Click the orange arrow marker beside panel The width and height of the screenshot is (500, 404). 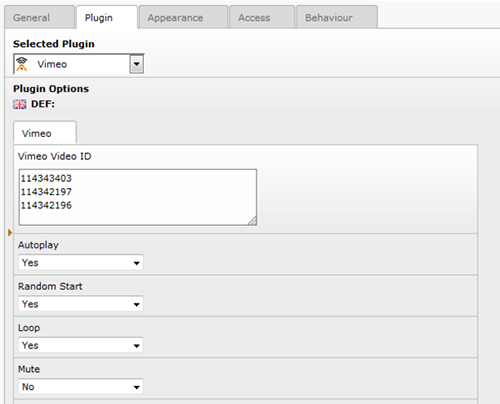[10, 232]
